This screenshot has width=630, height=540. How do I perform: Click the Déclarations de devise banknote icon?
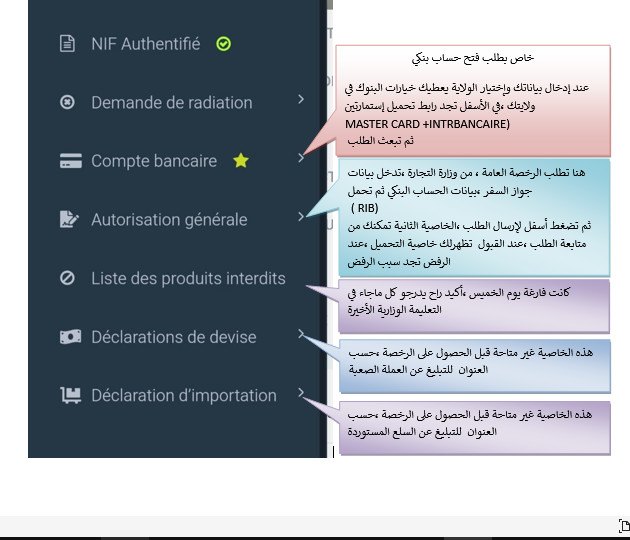tap(71, 337)
